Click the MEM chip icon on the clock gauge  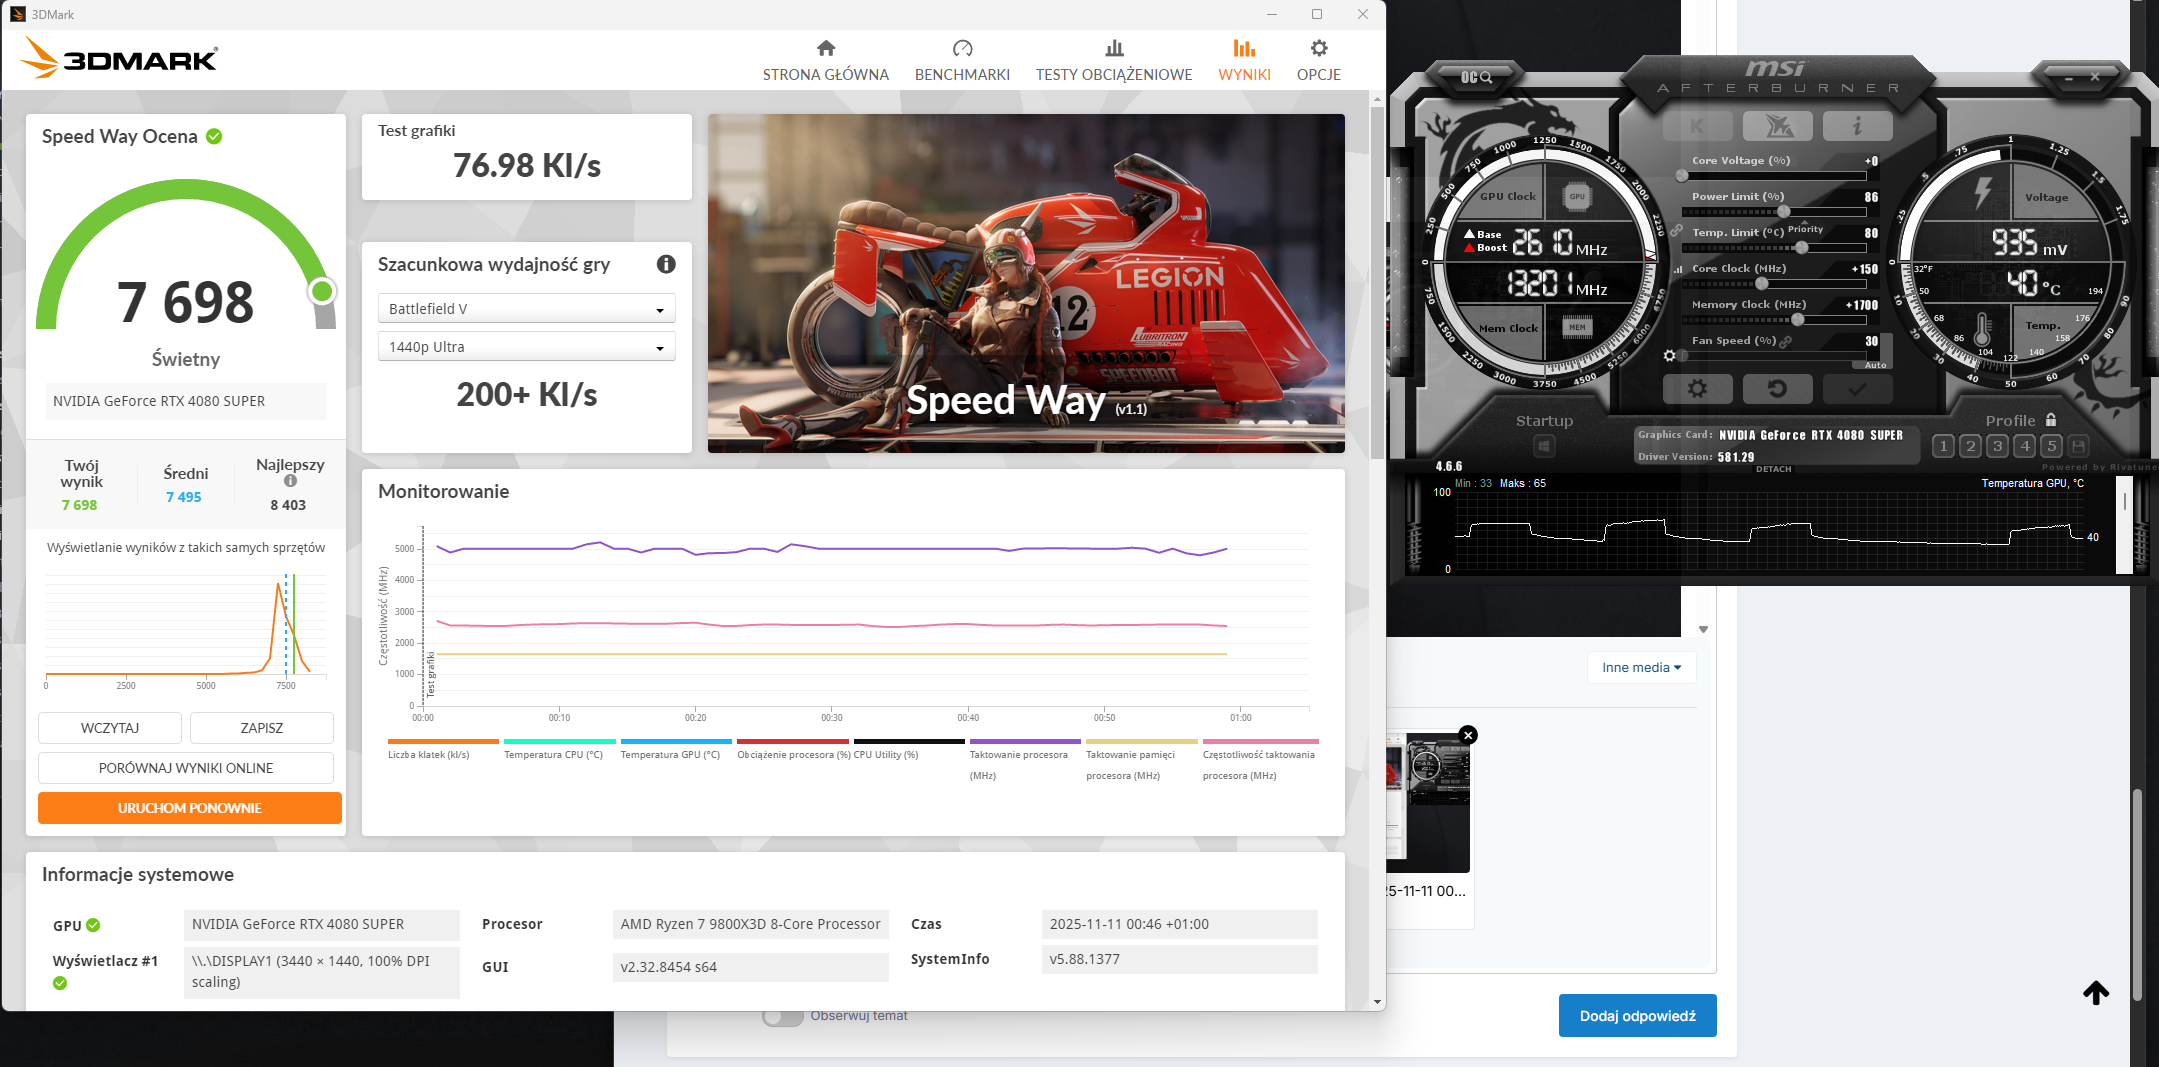[1577, 327]
